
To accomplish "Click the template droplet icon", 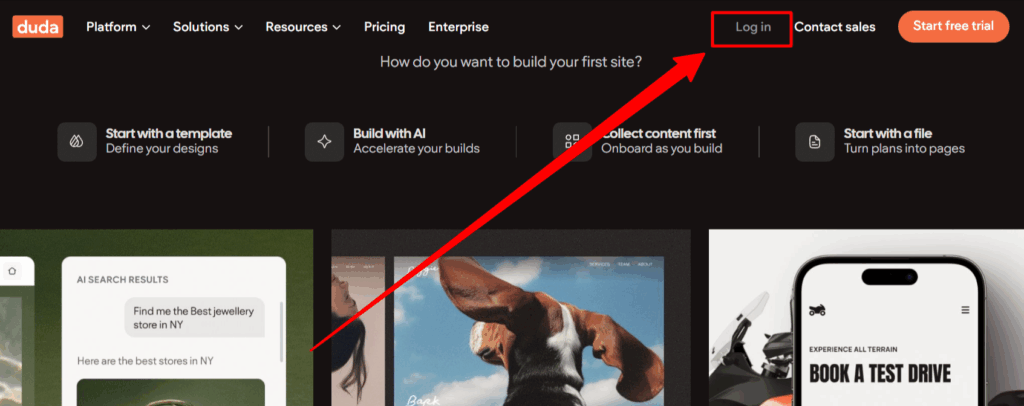I will pos(77,142).
